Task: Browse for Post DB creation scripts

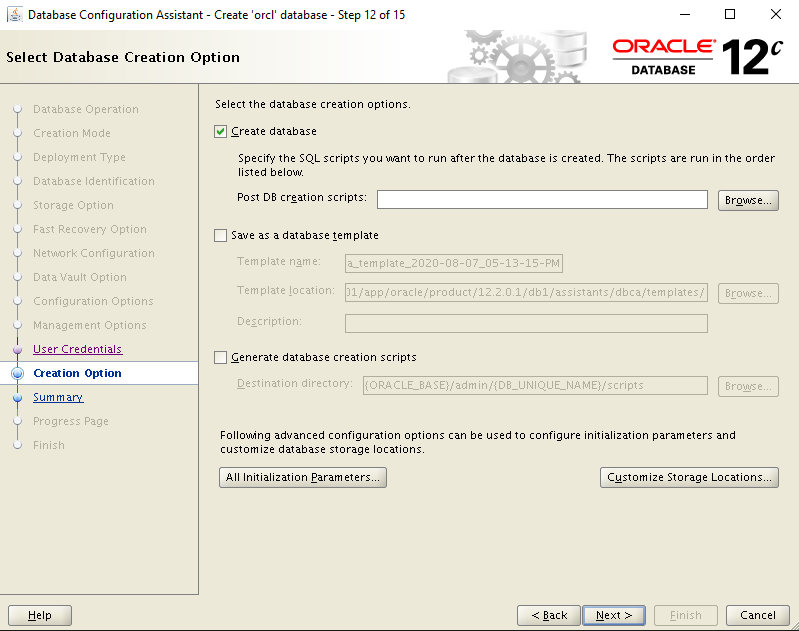Action: click(x=748, y=200)
